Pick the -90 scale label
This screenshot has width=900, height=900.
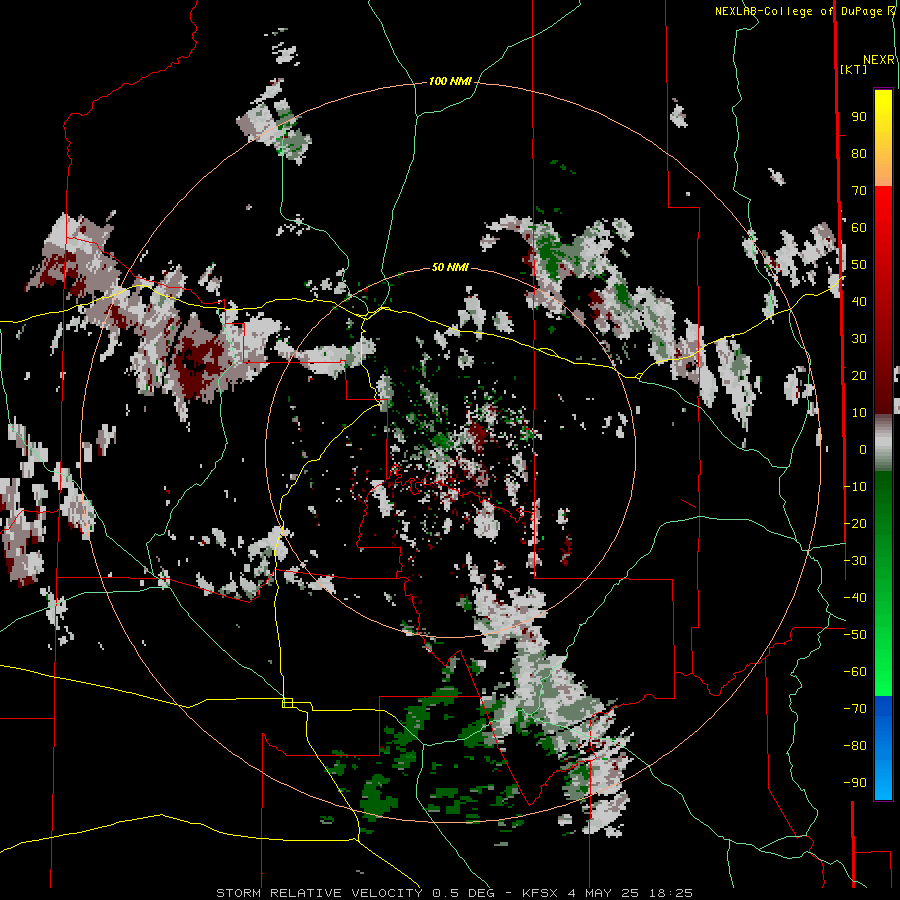coord(855,783)
